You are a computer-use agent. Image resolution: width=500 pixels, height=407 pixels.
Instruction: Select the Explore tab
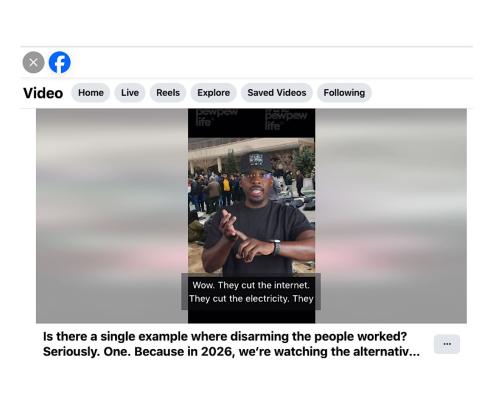click(214, 93)
